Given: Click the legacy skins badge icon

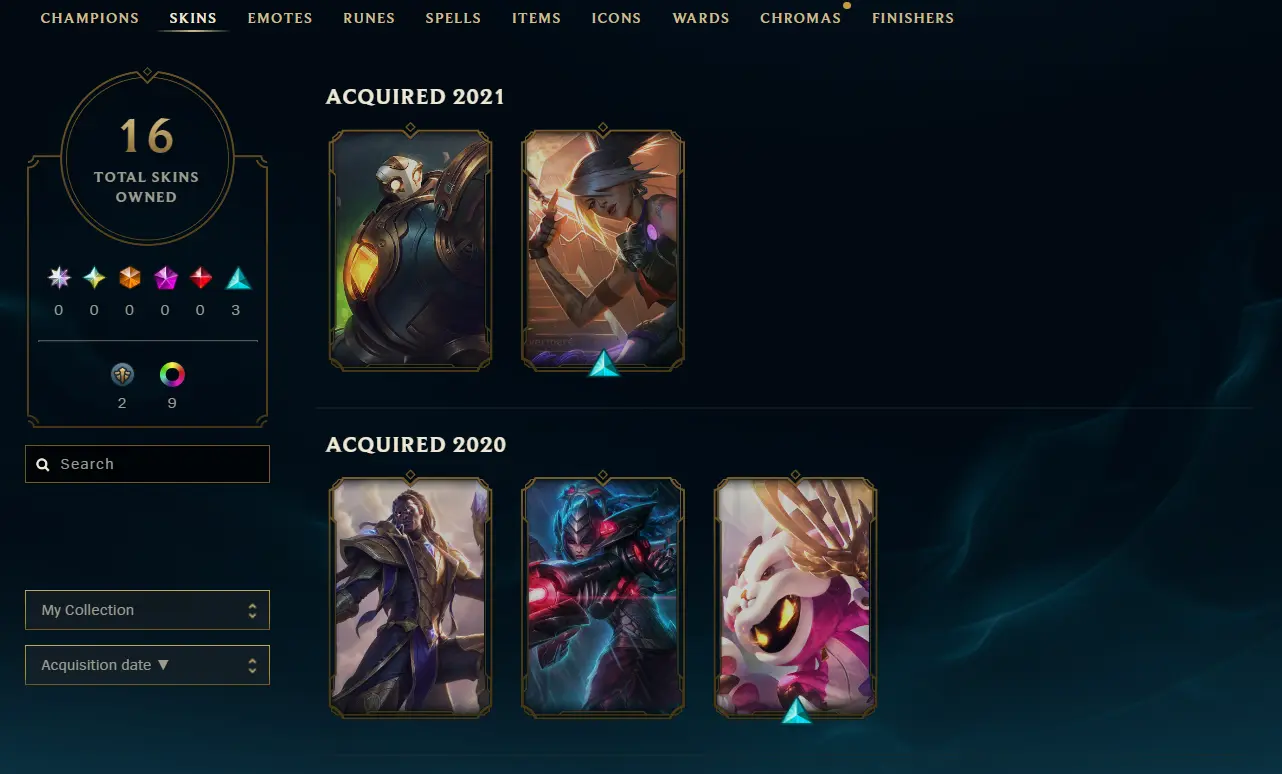Looking at the screenshot, I should point(122,375).
